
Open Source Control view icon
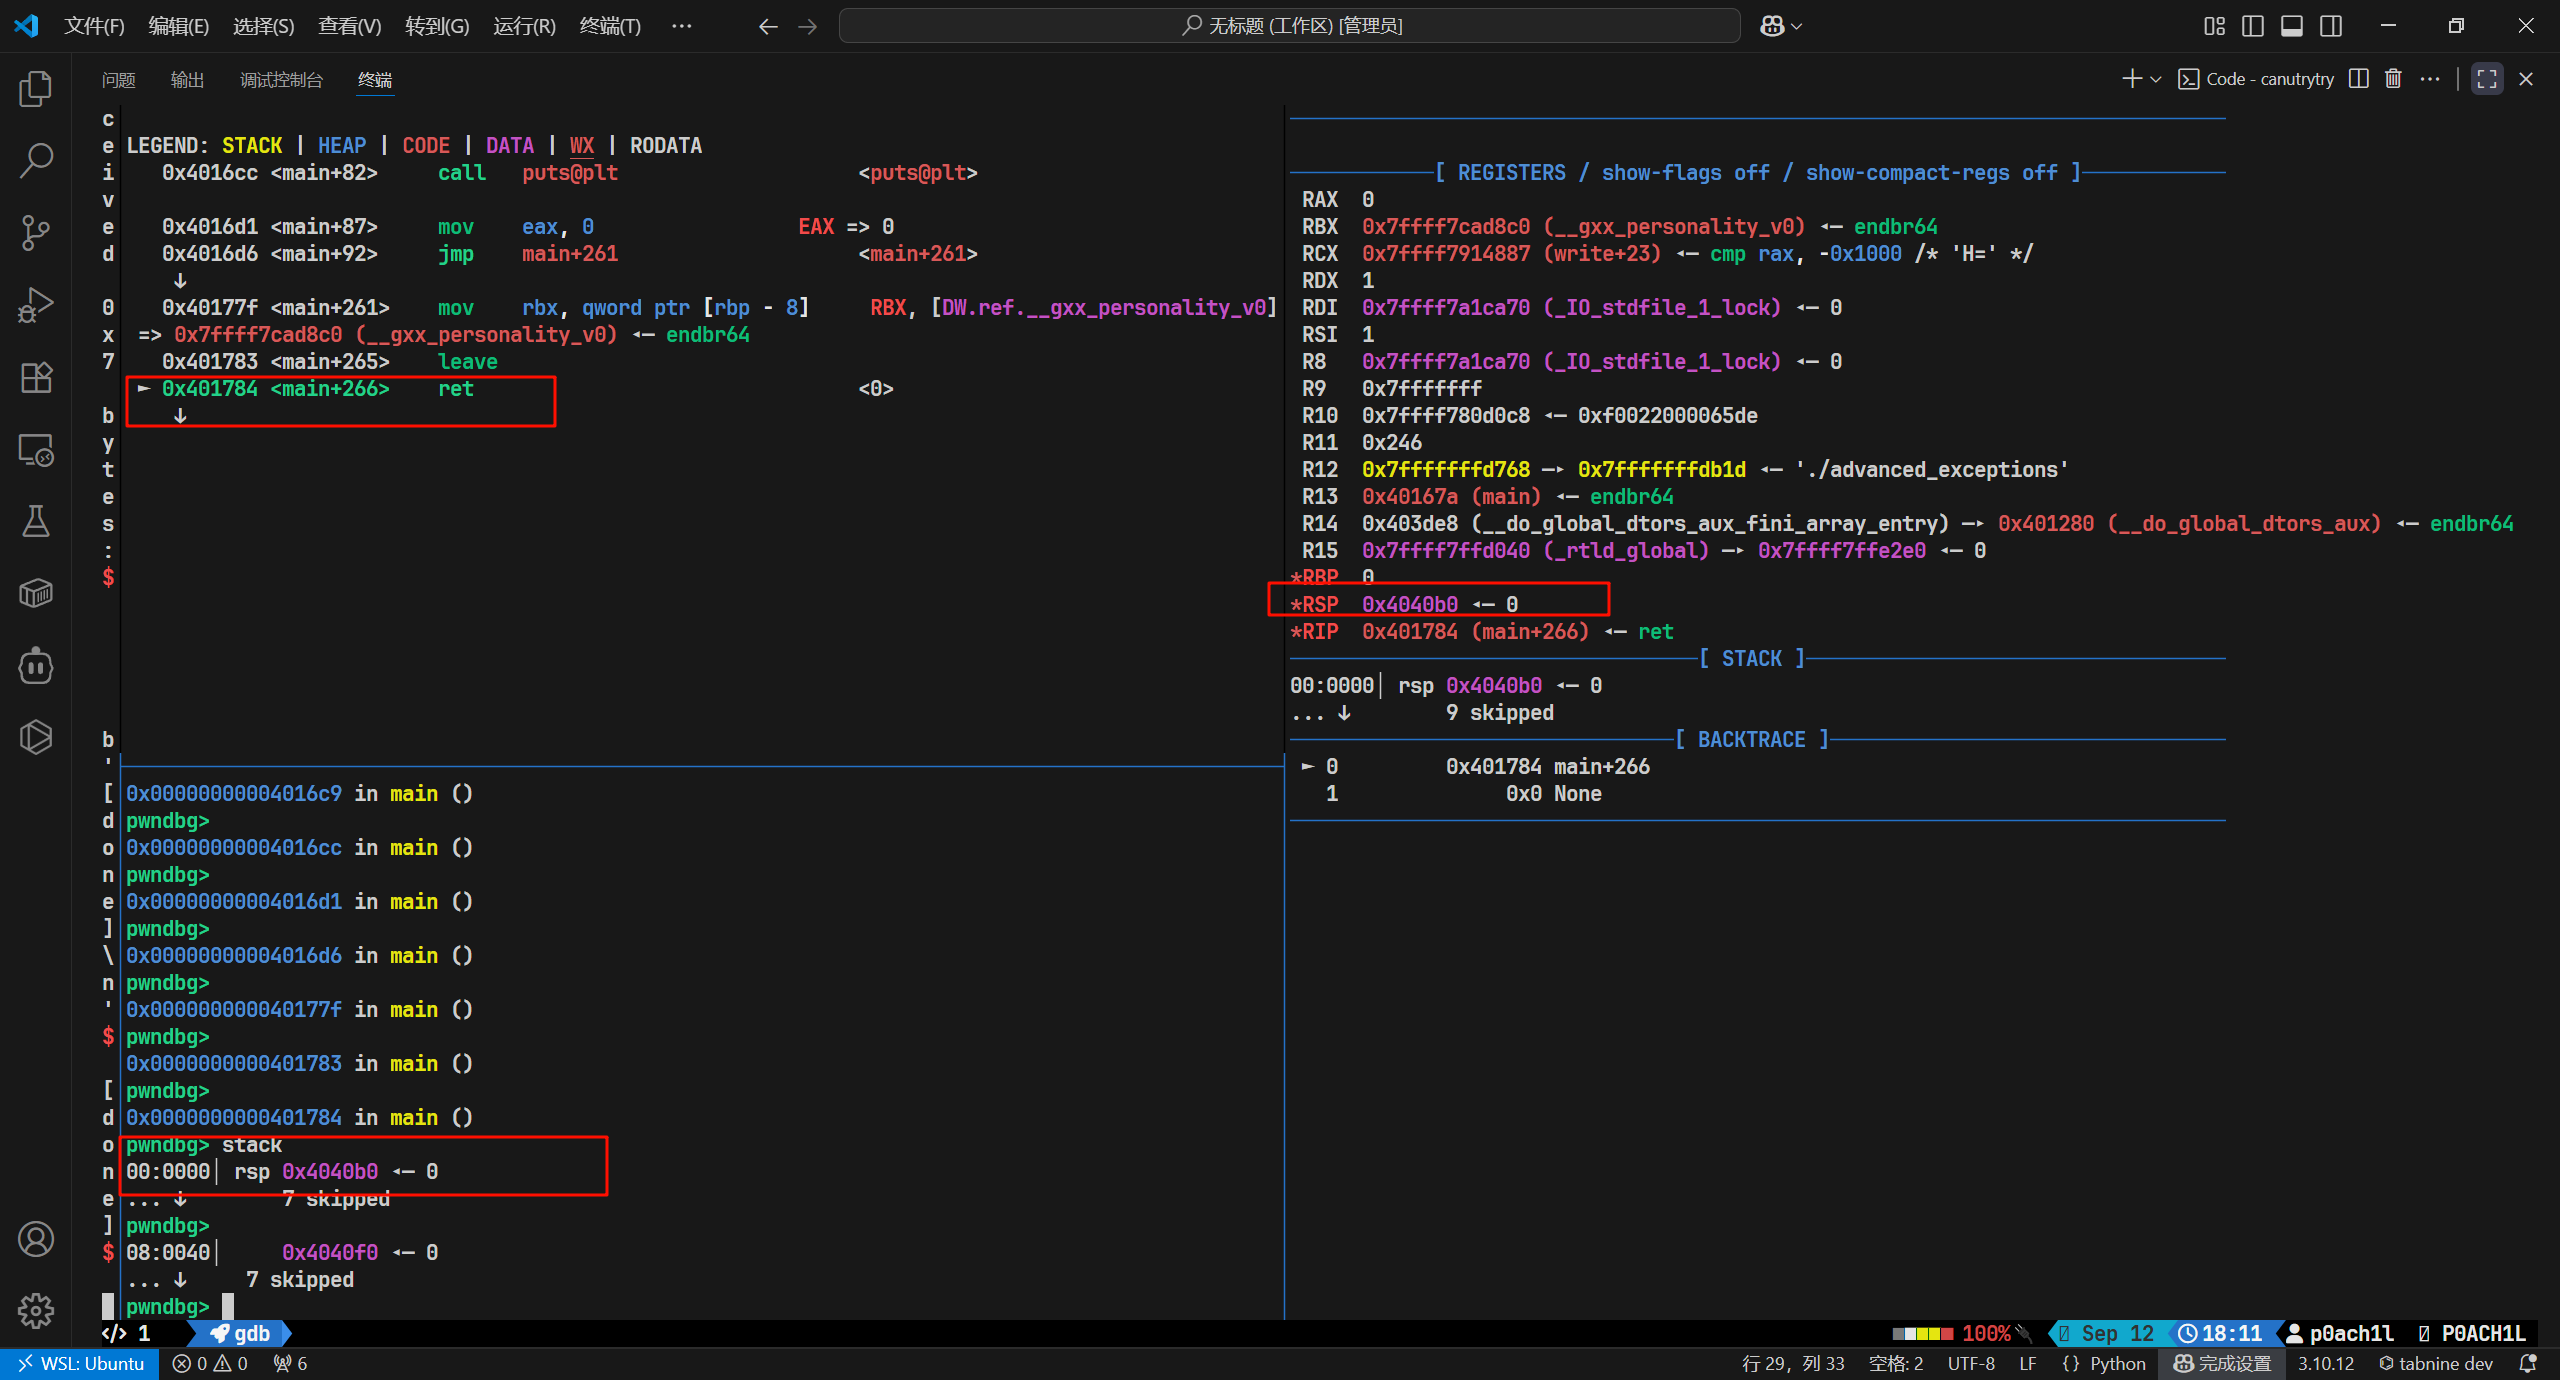(x=36, y=233)
